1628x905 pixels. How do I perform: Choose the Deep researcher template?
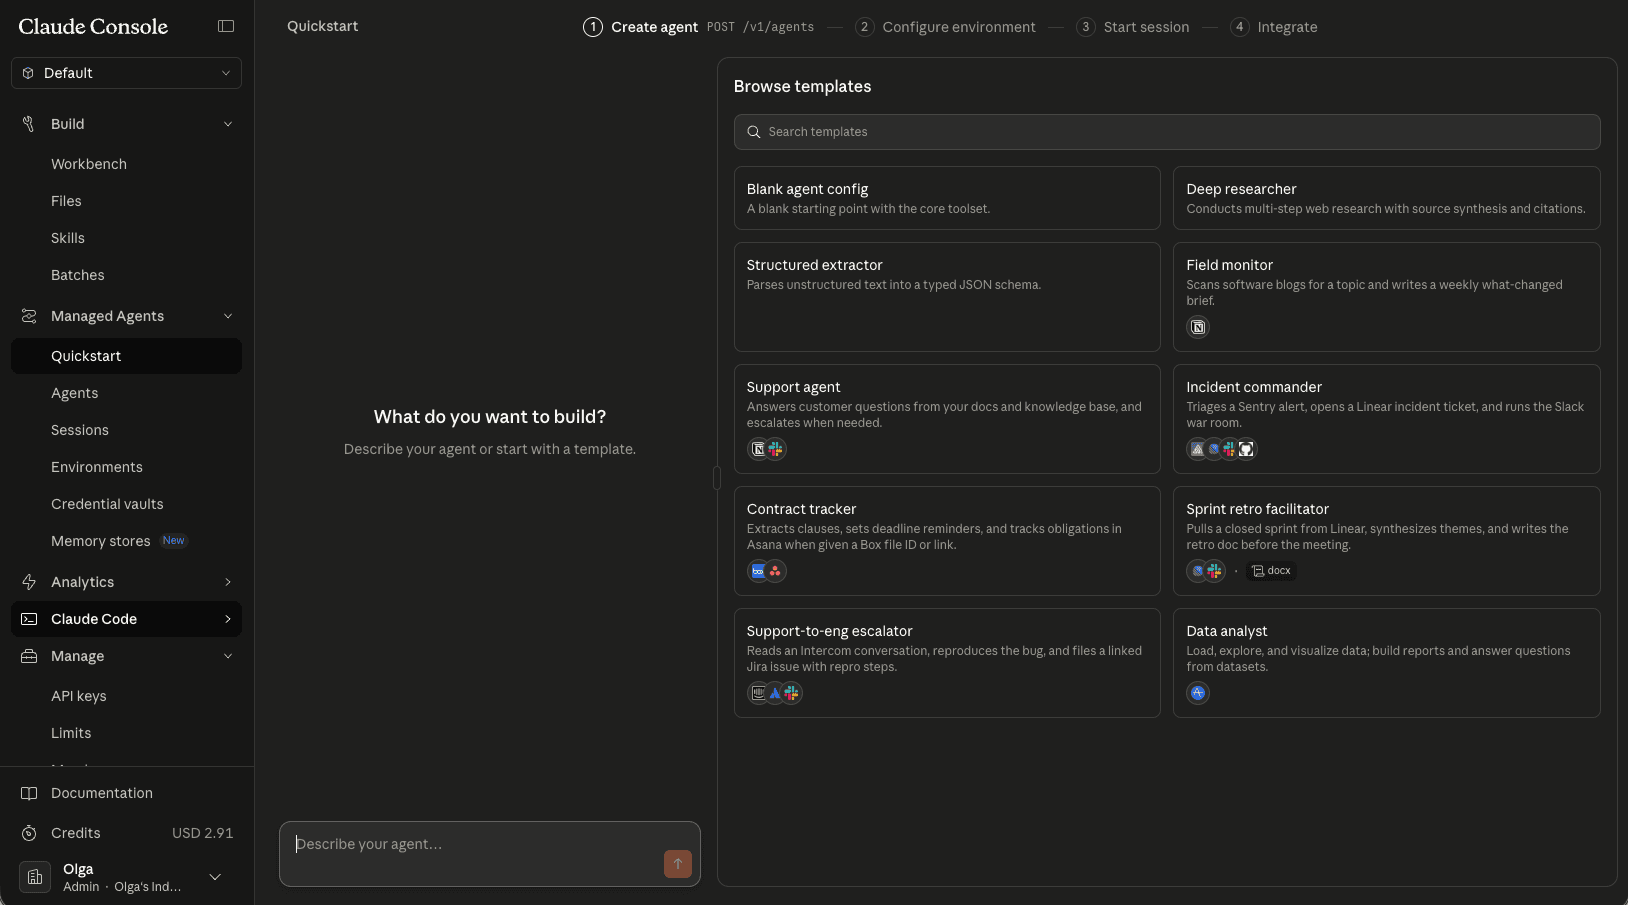(x=1386, y=198)
